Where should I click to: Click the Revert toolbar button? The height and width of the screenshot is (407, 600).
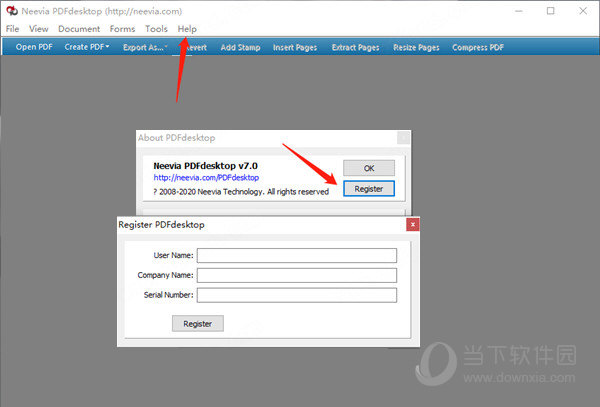click(x=194, y=47)
